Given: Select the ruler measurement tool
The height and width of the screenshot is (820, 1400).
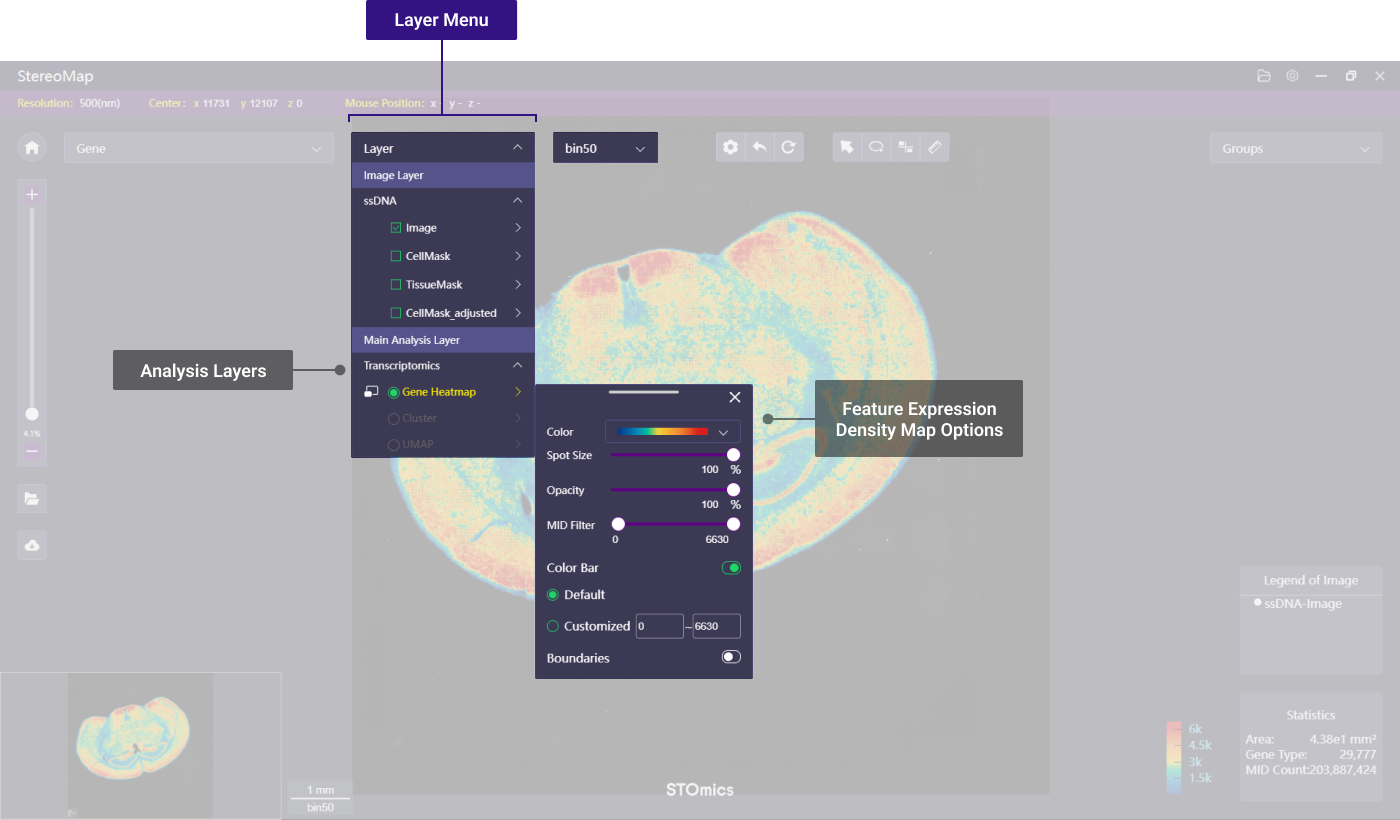Looking at the screenshot, I should (934, 147).
